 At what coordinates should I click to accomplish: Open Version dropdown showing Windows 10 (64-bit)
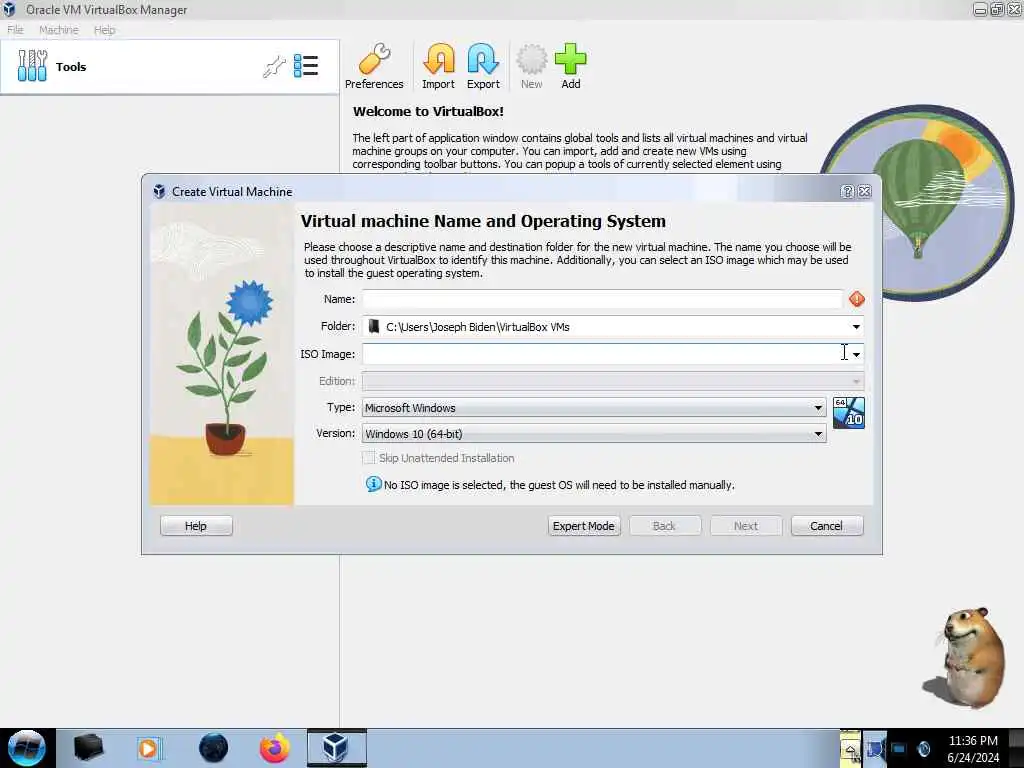pyautogui.click(x=594, y=434)
